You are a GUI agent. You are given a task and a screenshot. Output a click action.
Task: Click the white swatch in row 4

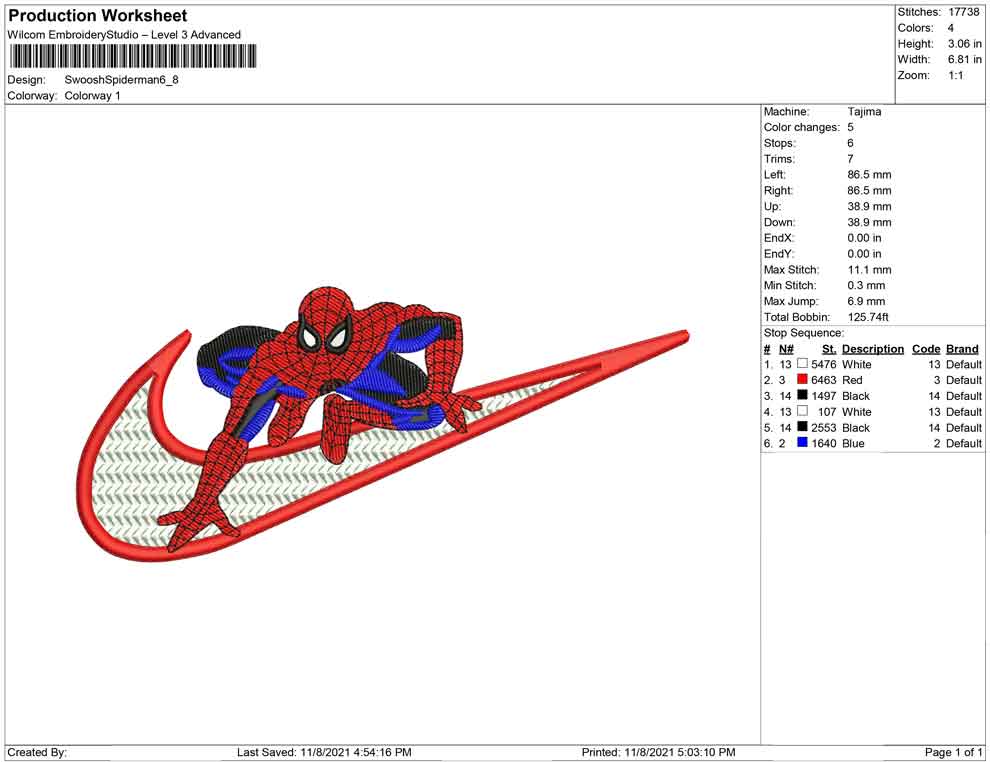[x=802, y=411]
